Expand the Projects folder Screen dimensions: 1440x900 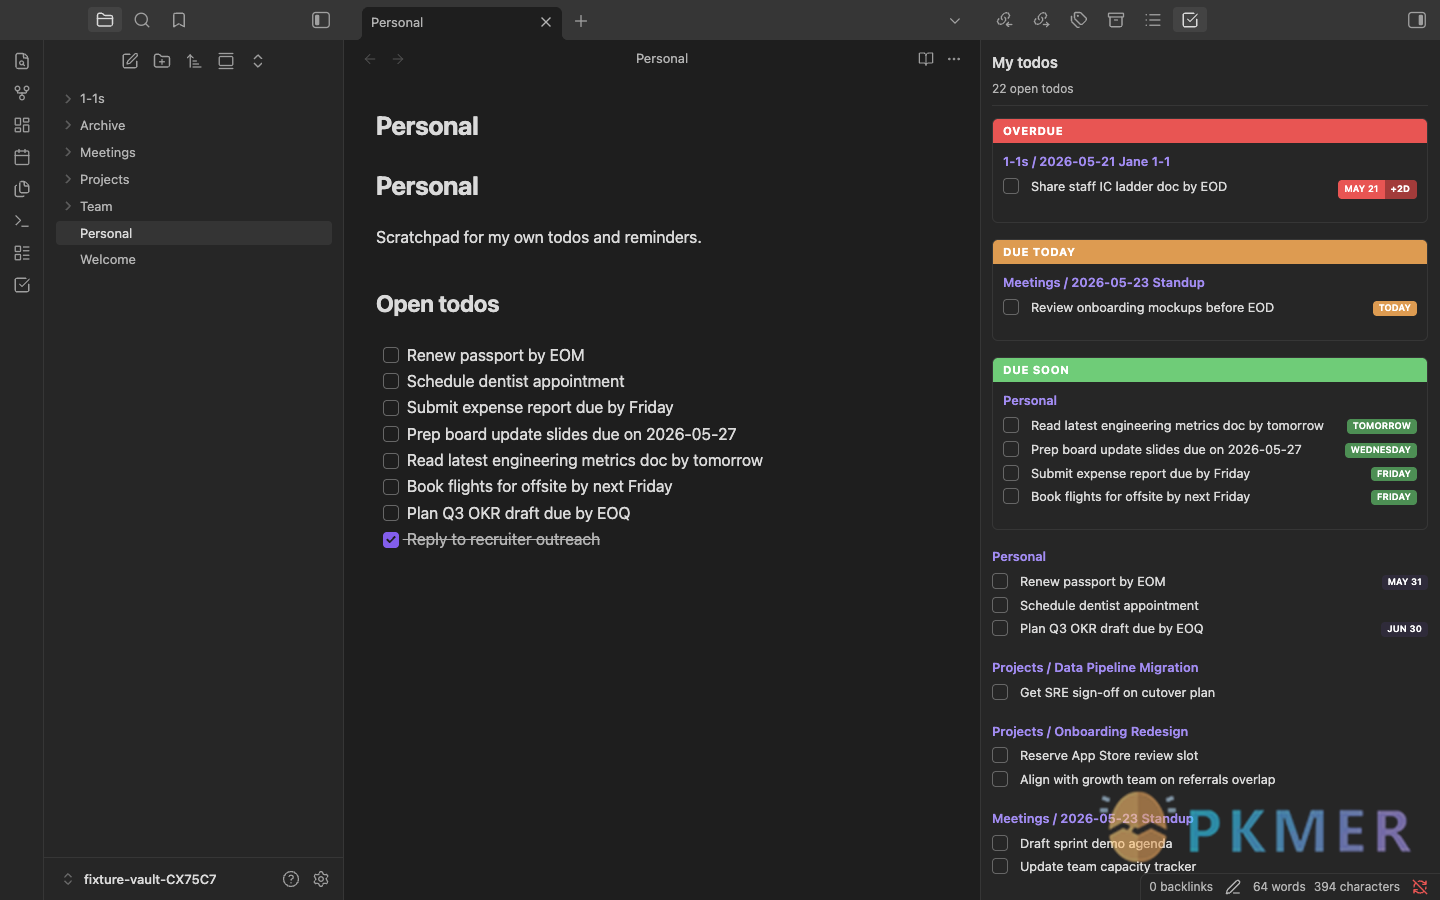click(68, 179)
